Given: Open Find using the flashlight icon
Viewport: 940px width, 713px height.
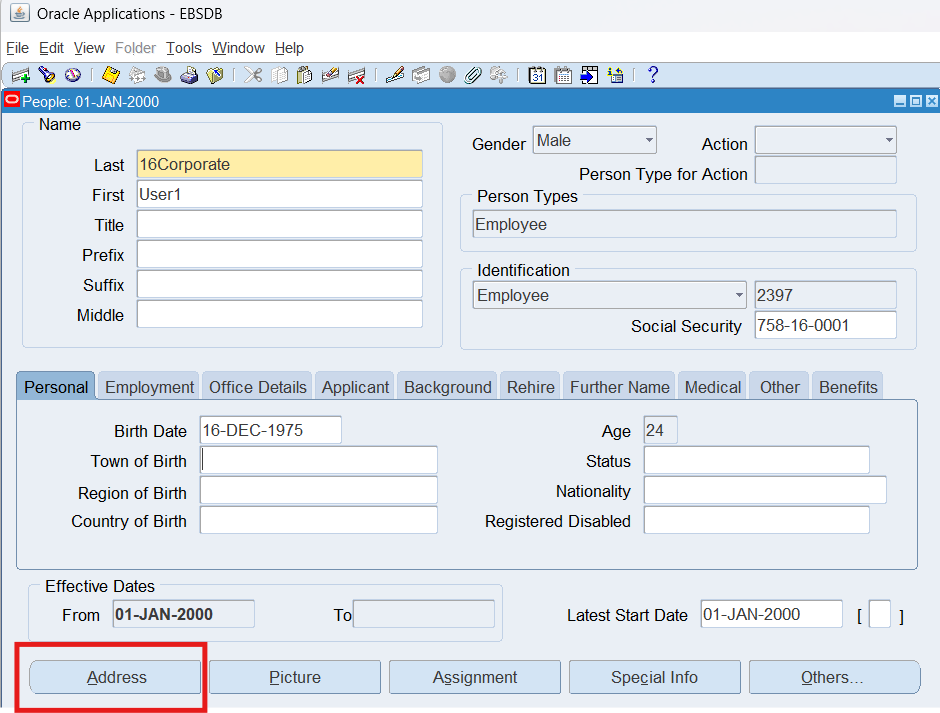Looking at the screenshot, I should (46, 75).
